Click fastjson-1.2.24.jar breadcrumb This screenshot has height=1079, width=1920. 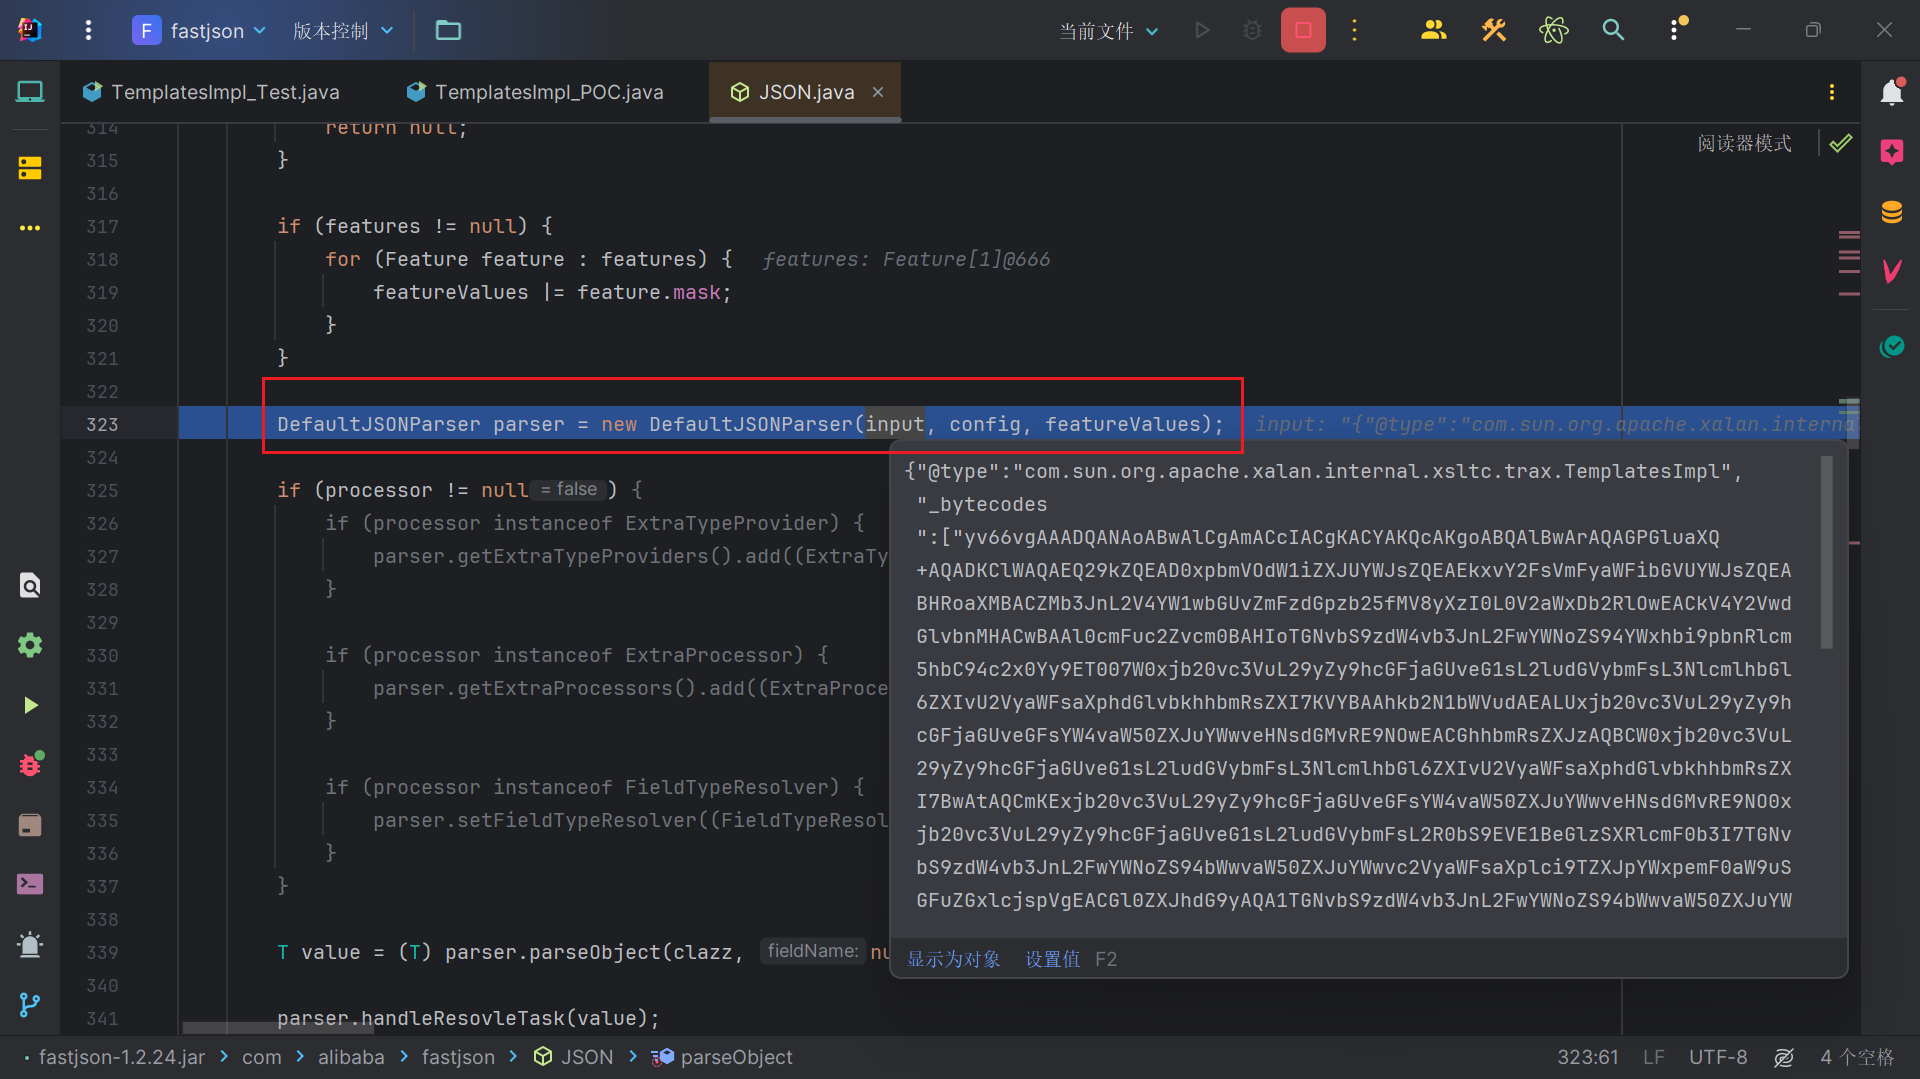click(x=121, y=1057)
